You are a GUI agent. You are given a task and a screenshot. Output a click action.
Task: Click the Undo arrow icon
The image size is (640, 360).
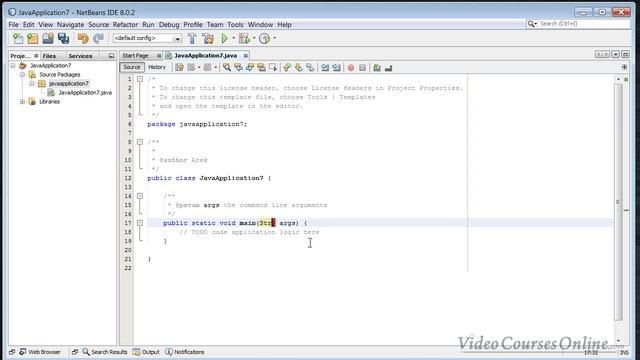point(83,38)
